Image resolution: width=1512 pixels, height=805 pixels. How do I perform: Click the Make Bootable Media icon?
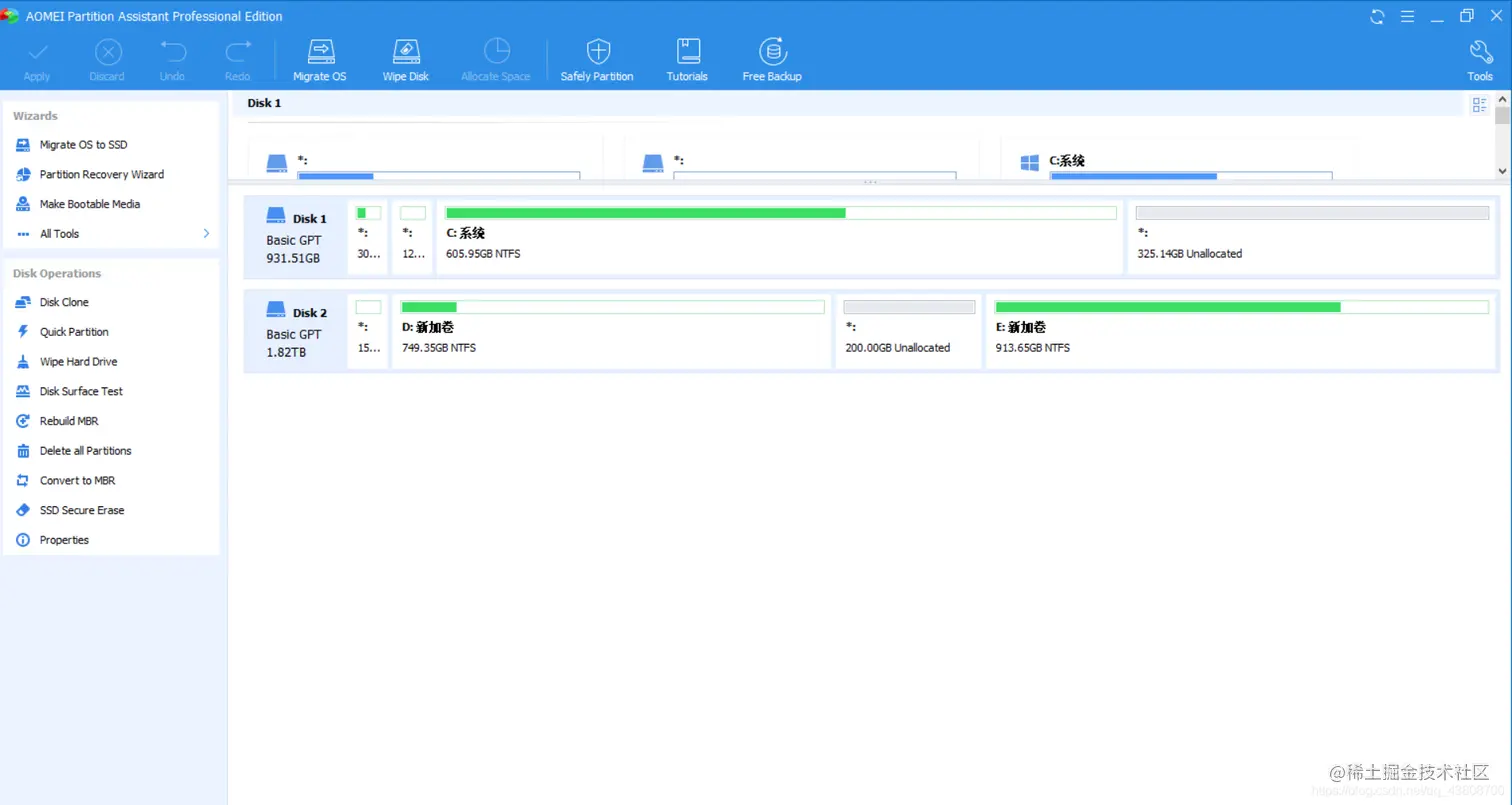pos(23,204)
